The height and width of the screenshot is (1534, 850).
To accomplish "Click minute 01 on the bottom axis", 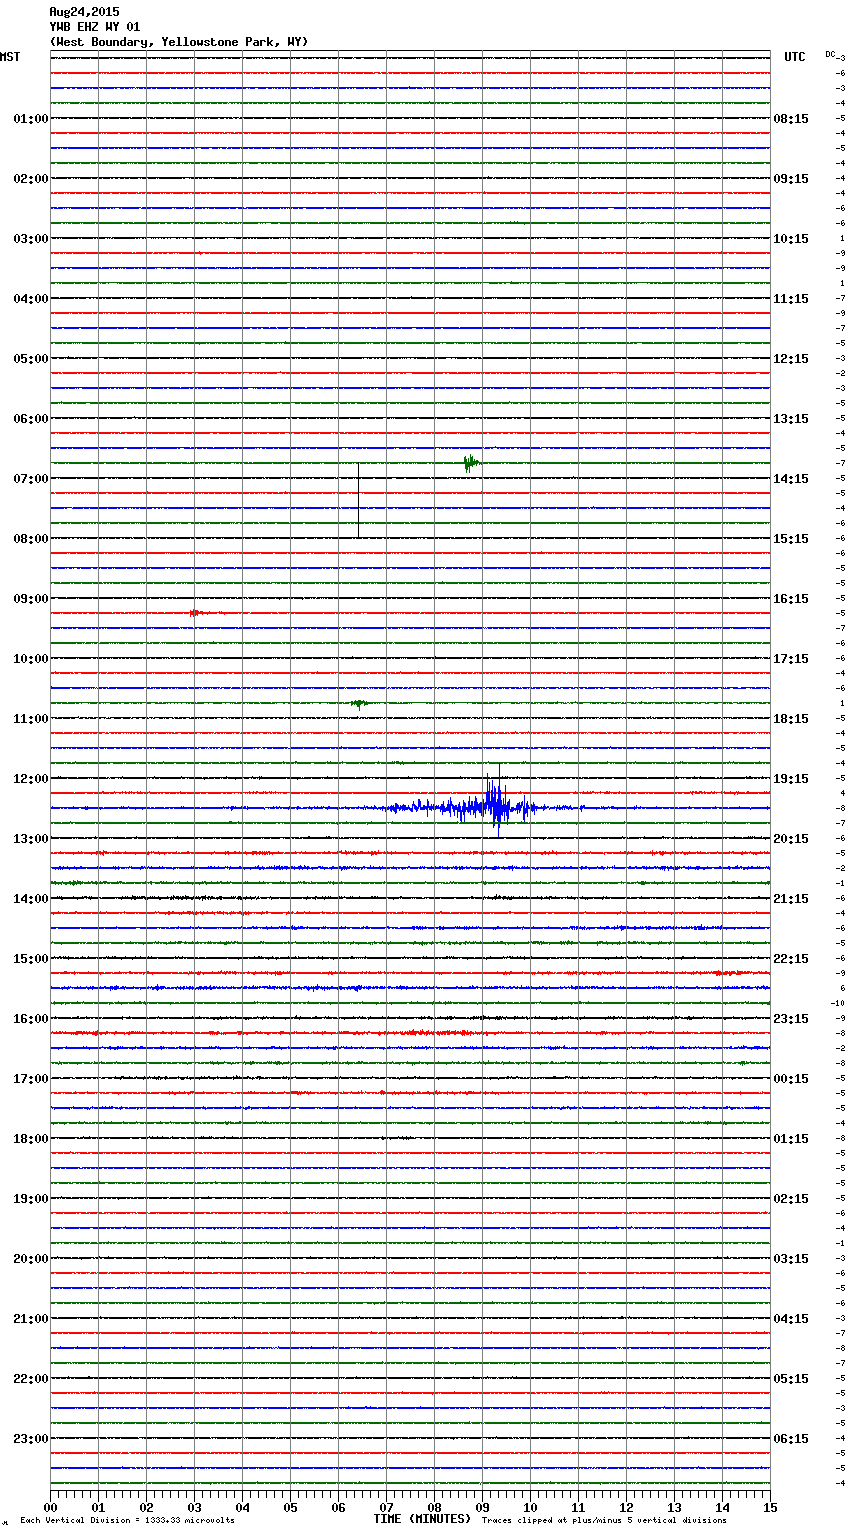I will [x=98, y=1507].
